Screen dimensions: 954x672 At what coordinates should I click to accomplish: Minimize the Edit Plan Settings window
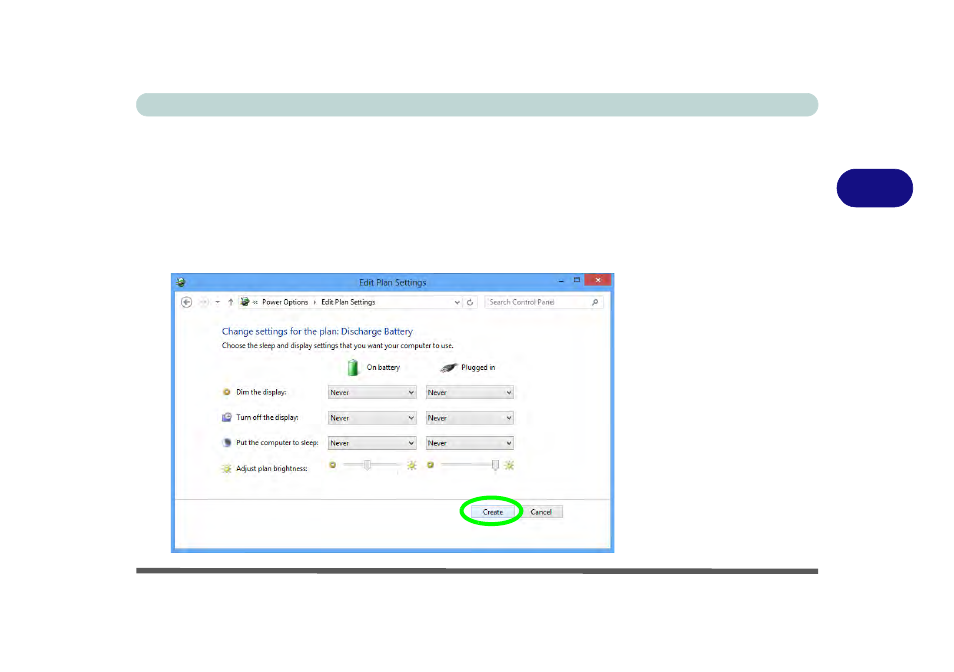(x=561, y=281)
